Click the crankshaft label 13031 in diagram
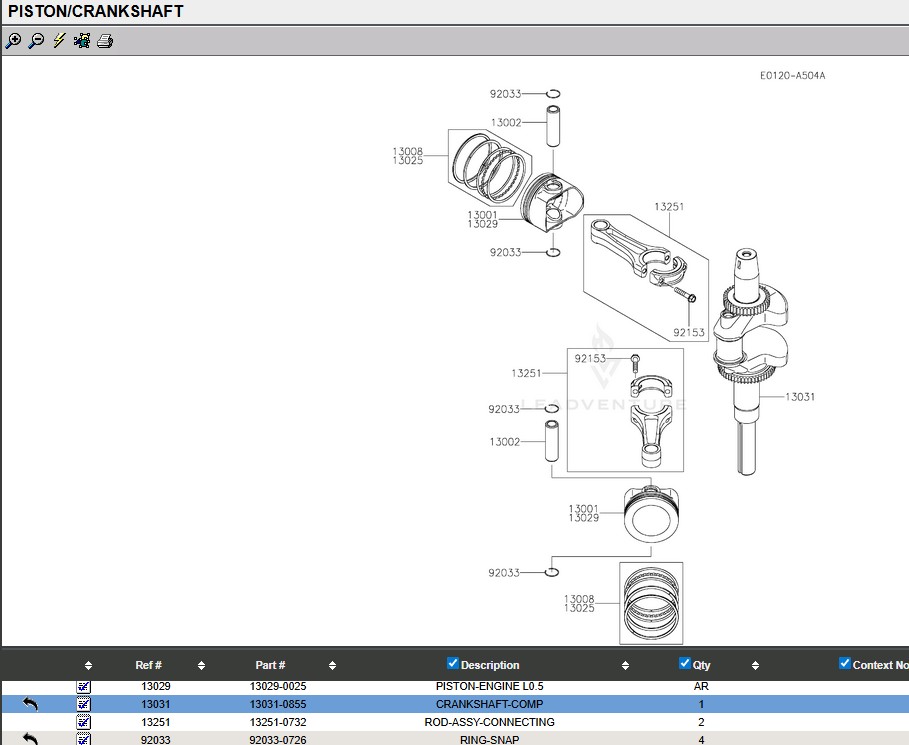 (x=799, y=397)
